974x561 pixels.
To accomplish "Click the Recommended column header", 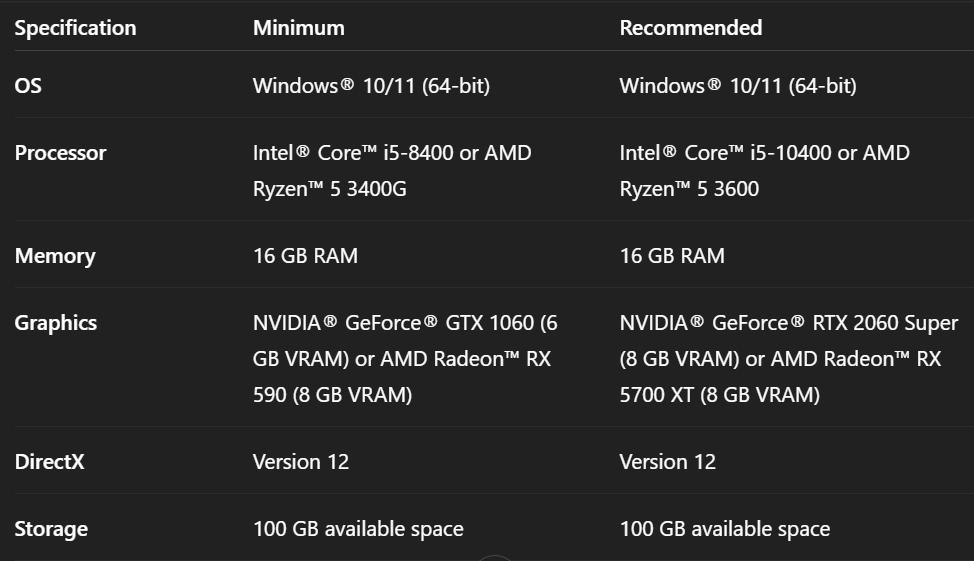I will coord(690,28).
